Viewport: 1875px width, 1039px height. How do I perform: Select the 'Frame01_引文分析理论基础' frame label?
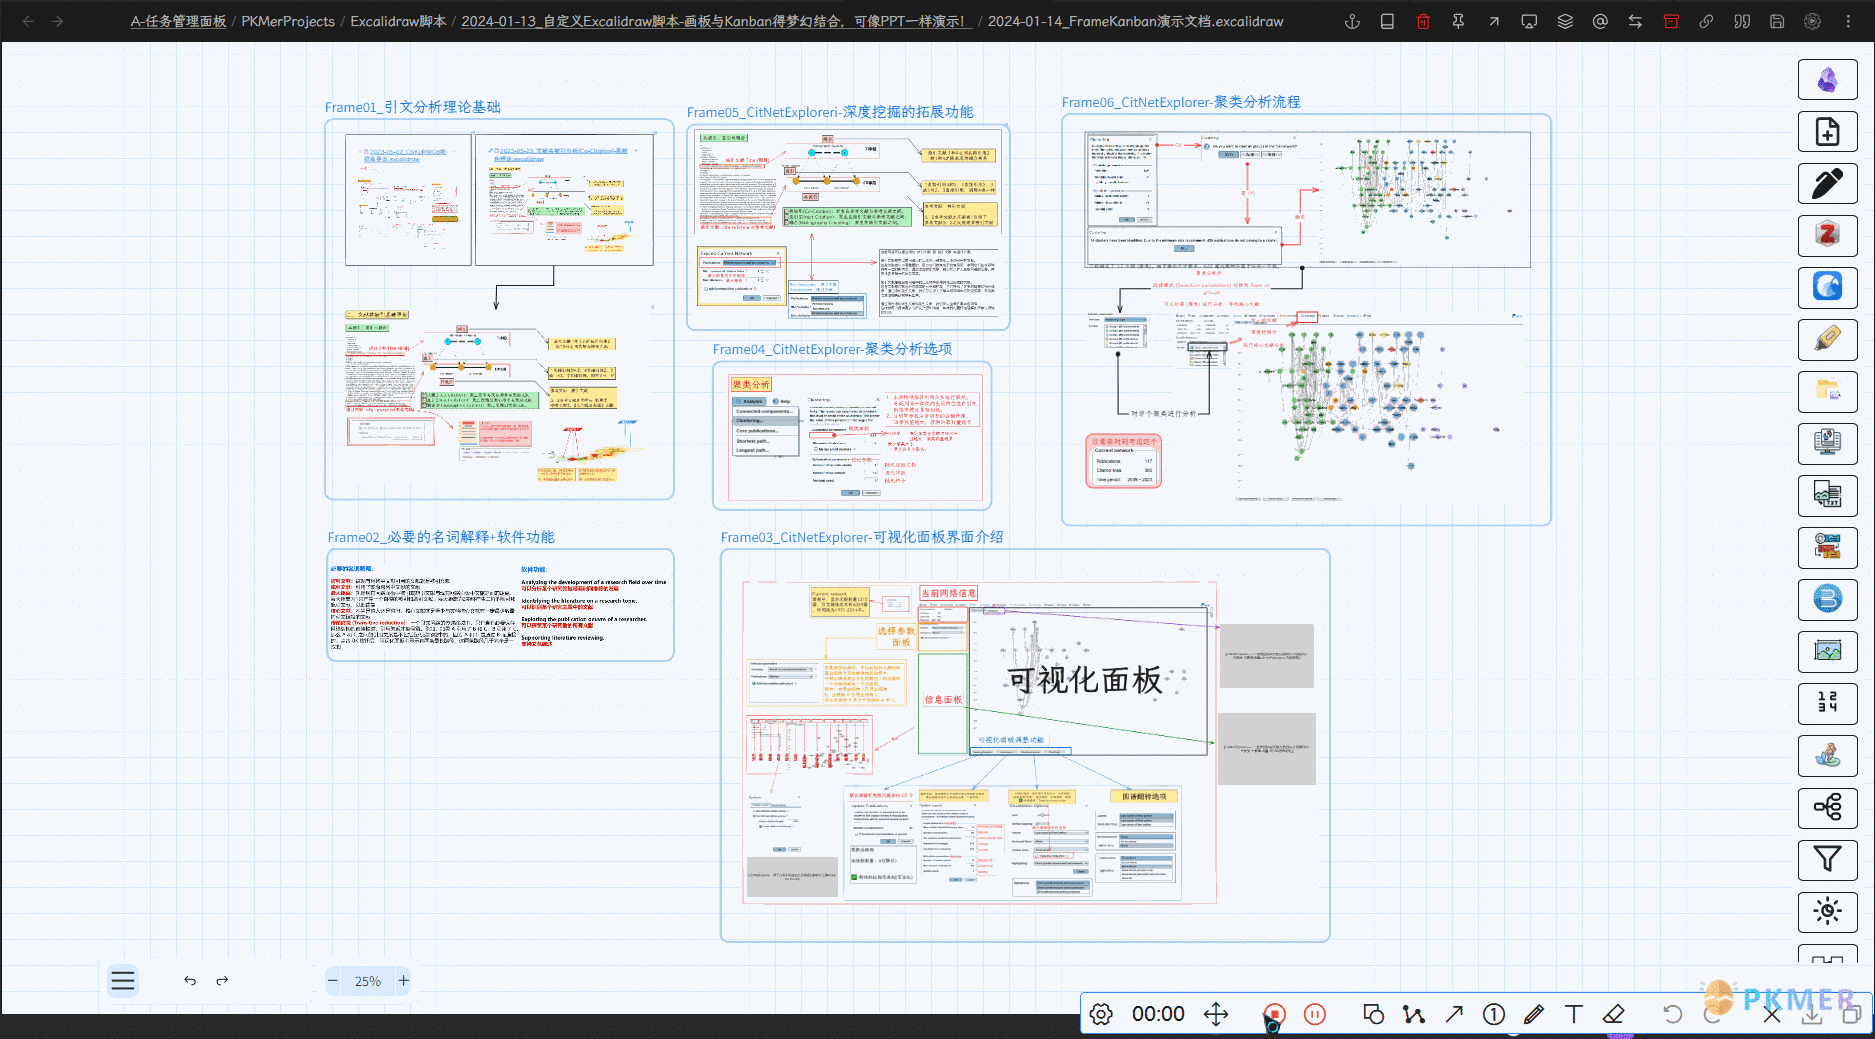[x=413, y=107]
